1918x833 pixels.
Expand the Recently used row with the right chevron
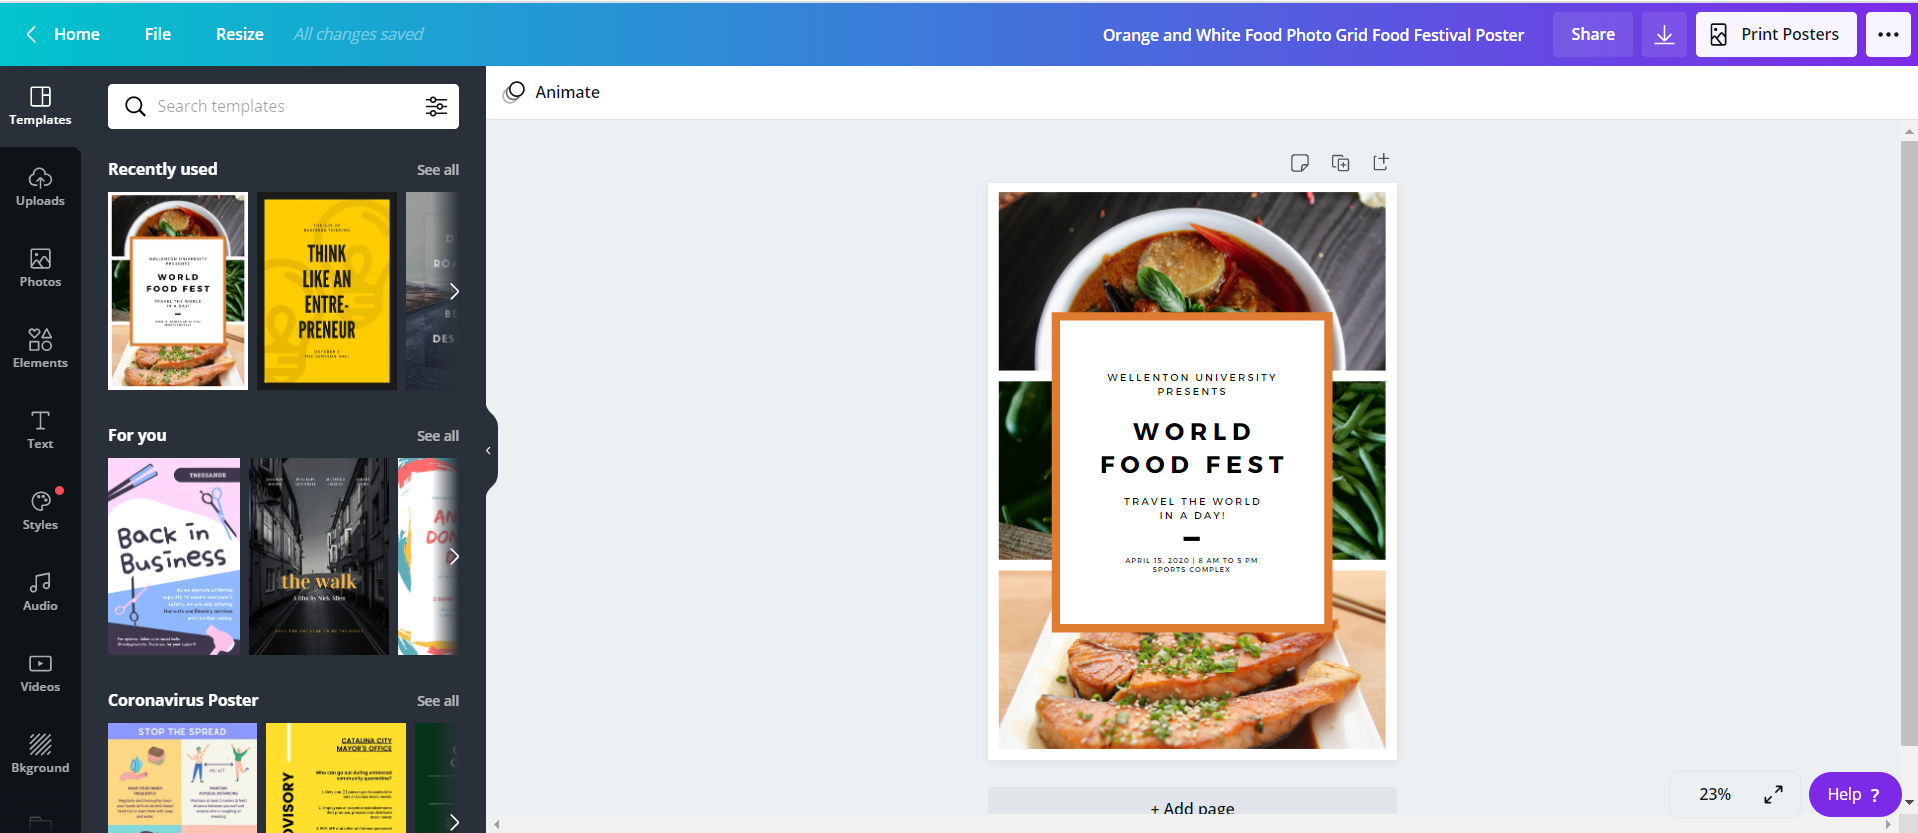click(x=454, y=291)
